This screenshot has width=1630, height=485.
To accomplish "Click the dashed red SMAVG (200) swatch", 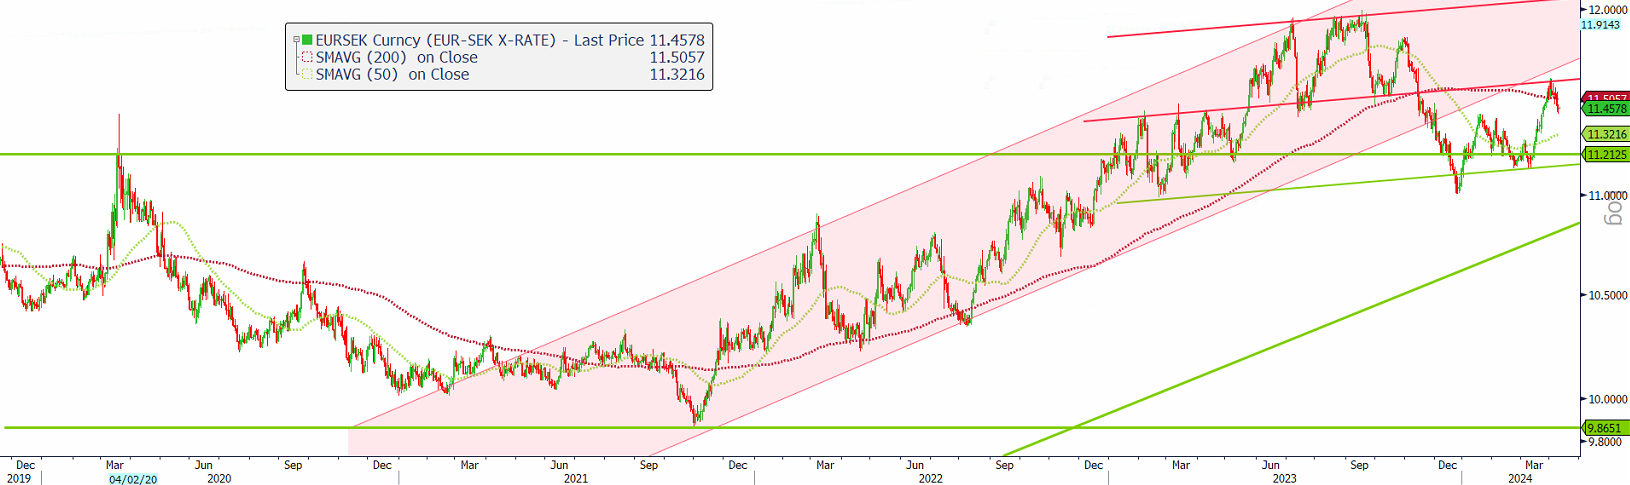I will coord(307,58).
